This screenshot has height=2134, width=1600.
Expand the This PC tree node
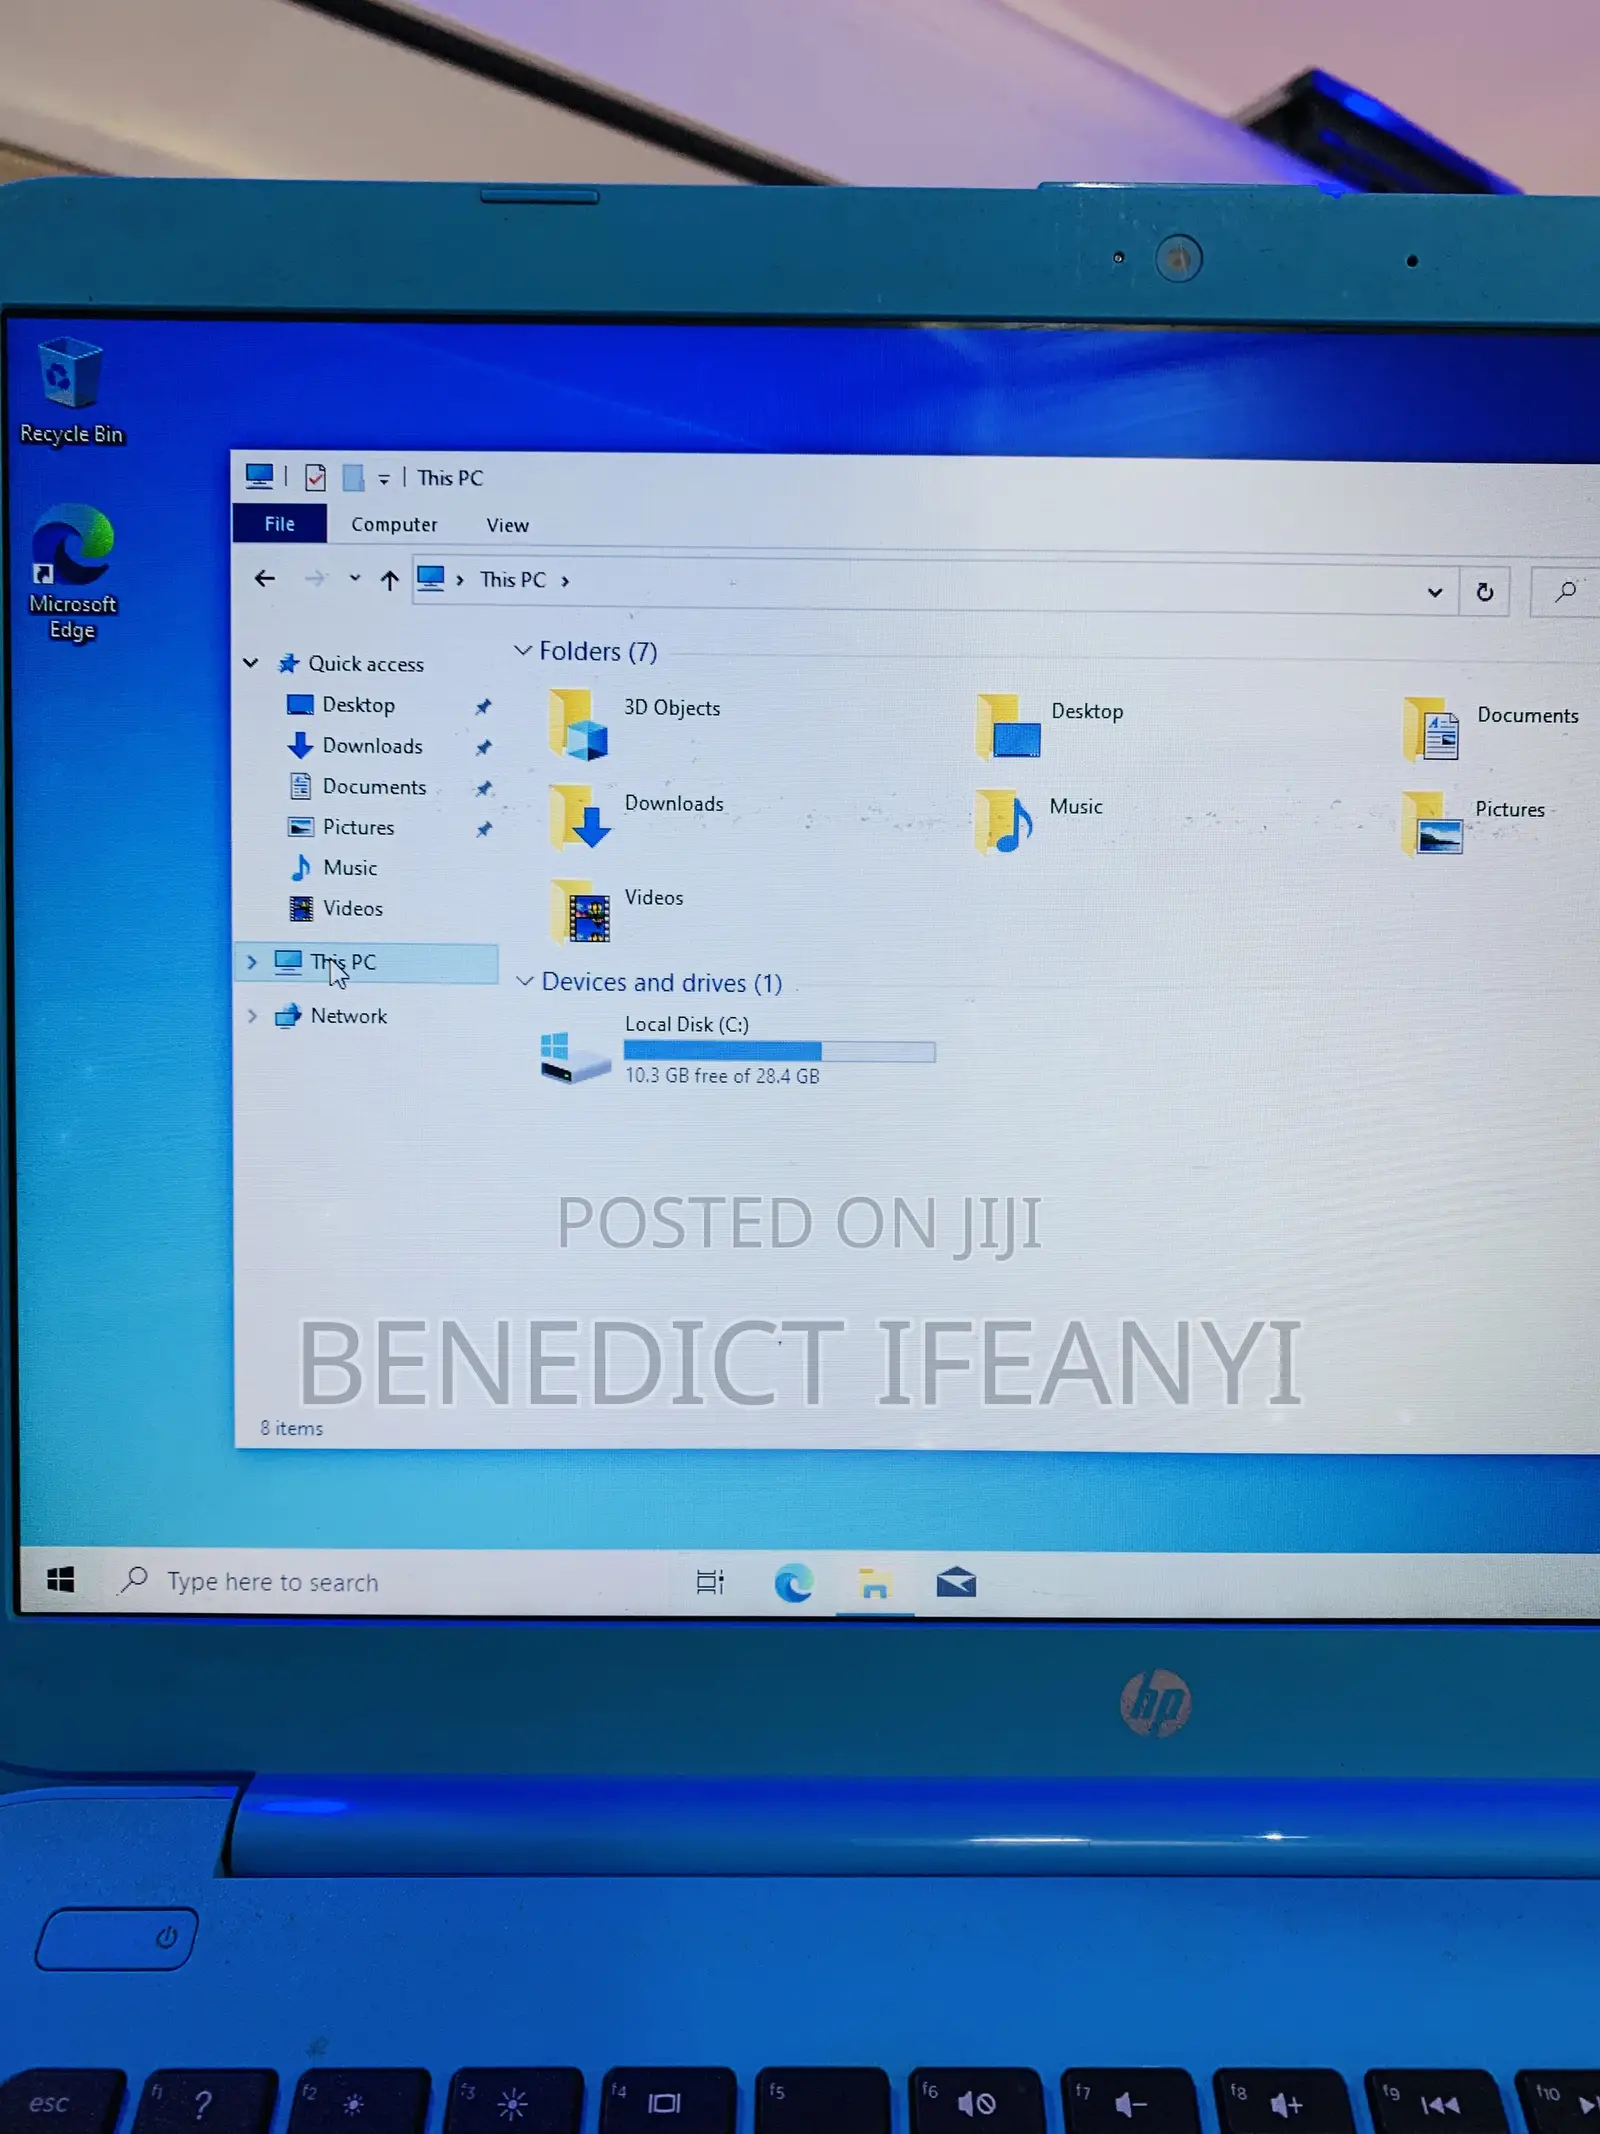252,961
